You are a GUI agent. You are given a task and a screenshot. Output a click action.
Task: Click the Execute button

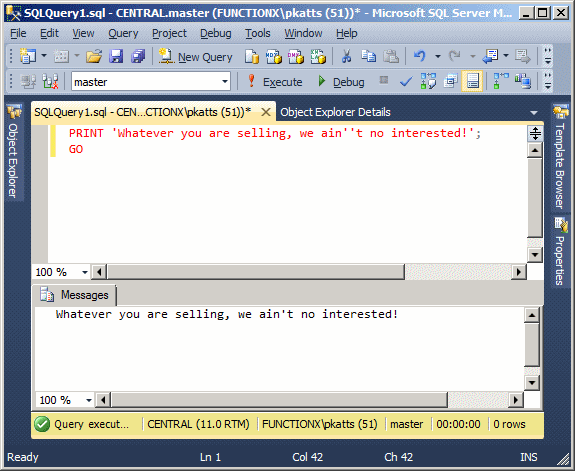pyautogui.click(x=275, y=81)
